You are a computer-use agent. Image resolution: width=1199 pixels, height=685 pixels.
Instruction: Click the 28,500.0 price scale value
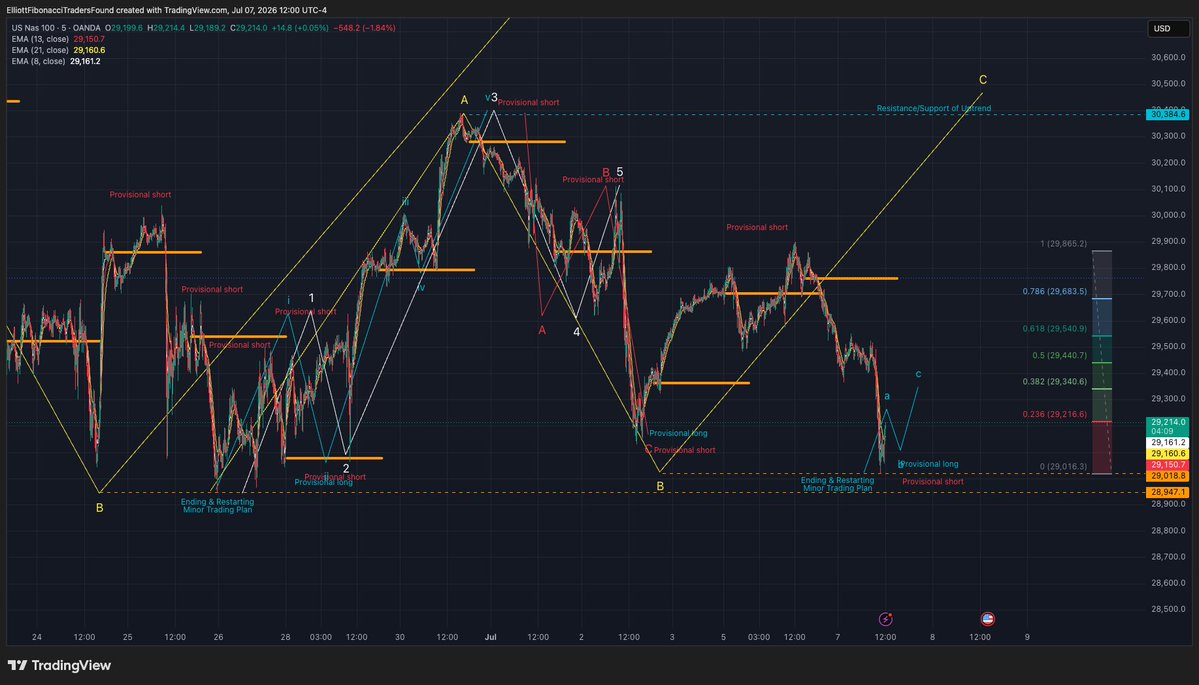(1168, 609)
